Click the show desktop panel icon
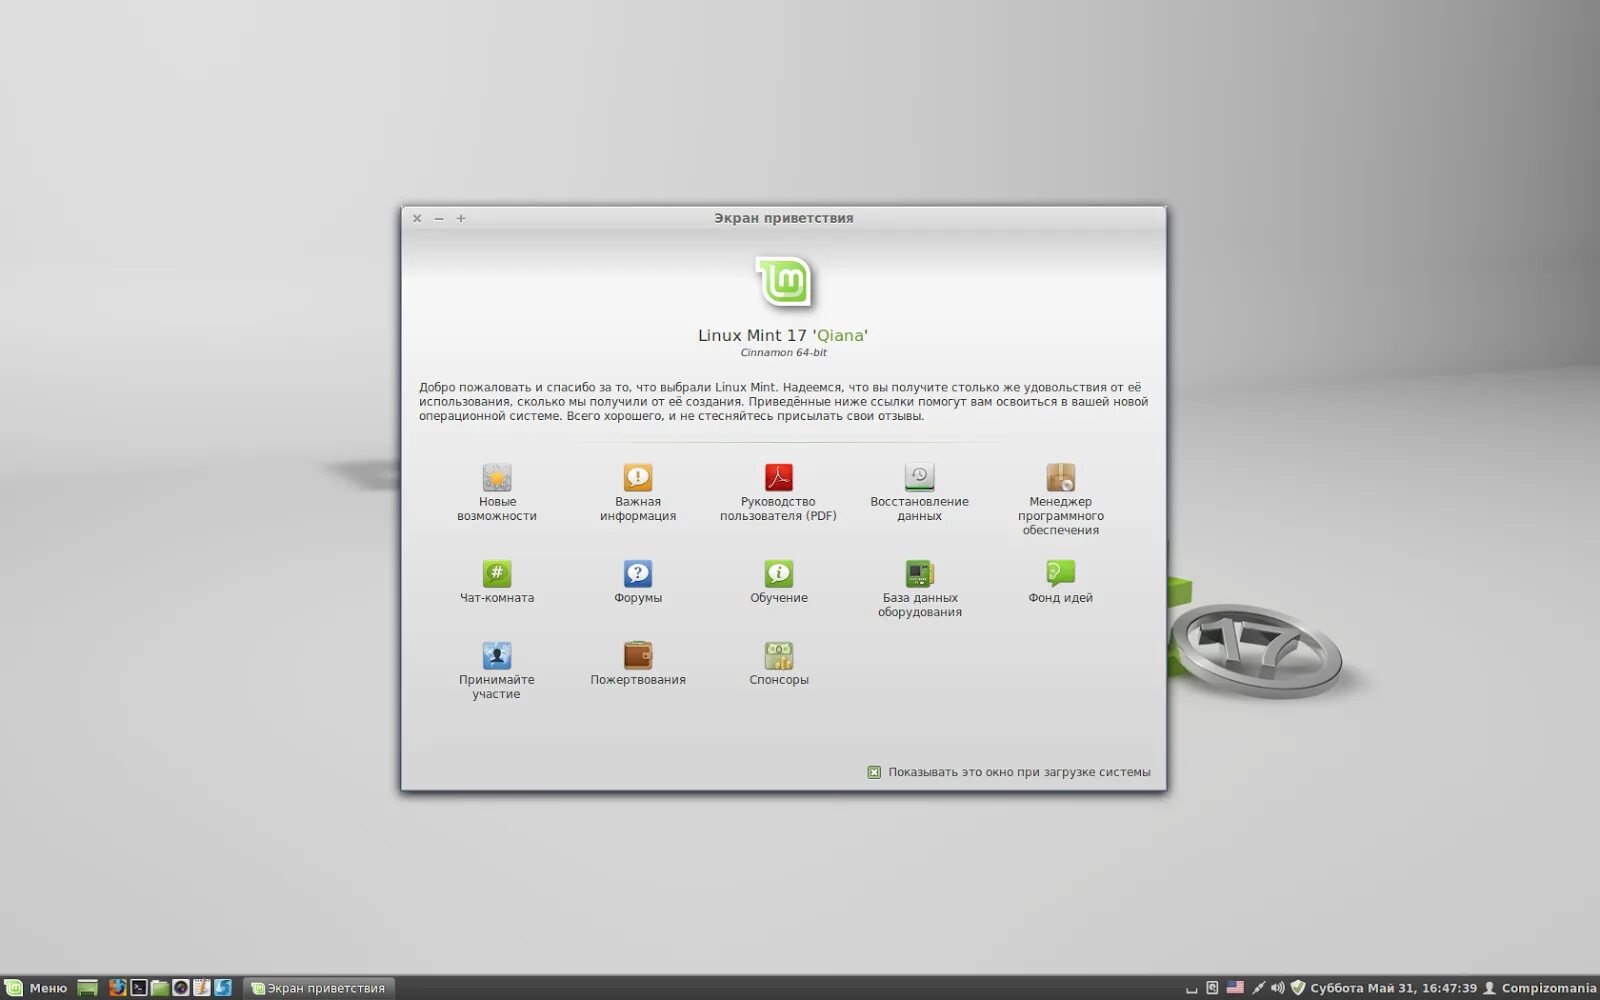 click(88, 988)
